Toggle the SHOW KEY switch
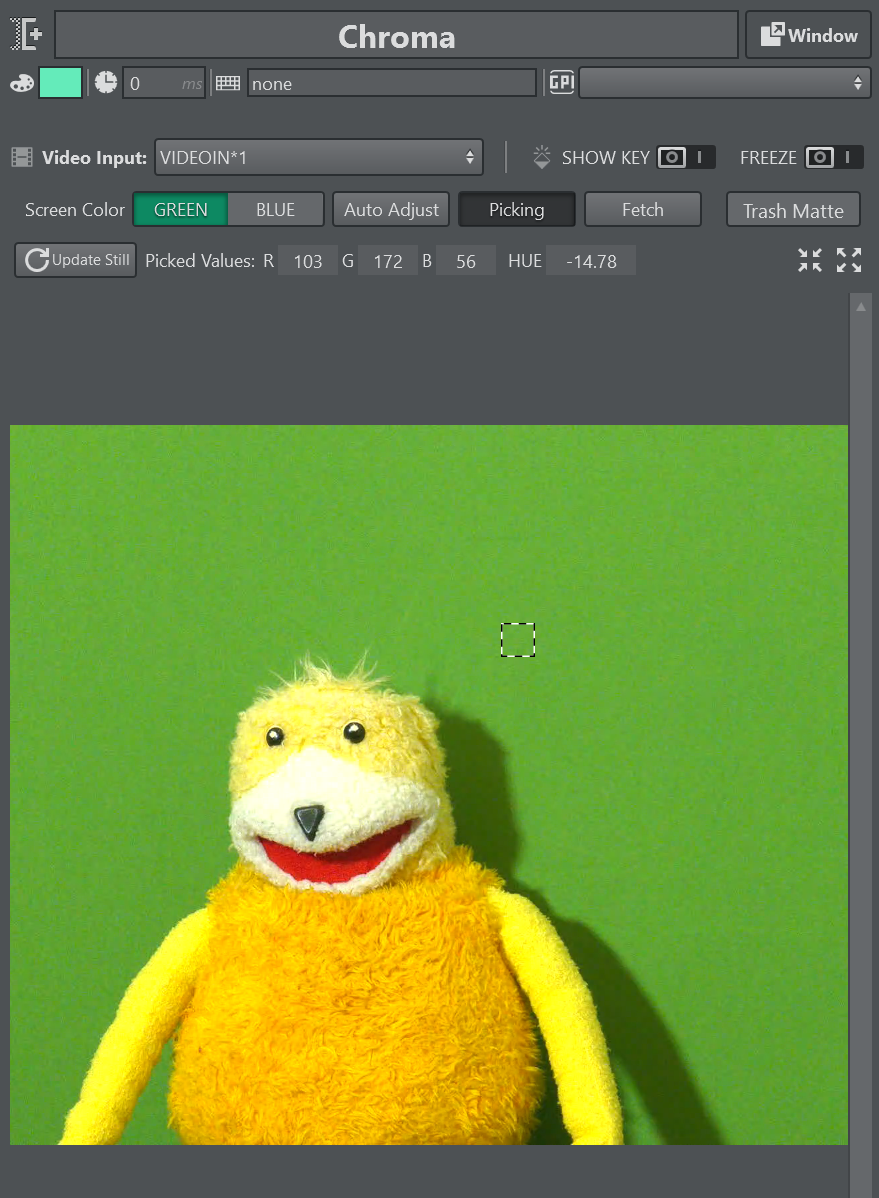Viewport: 879px width, 1198px height. click(x=686, y=158)
